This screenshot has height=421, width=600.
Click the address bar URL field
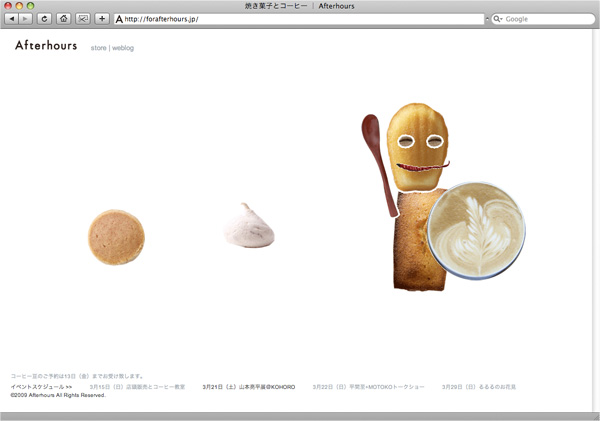pos(300,19)
